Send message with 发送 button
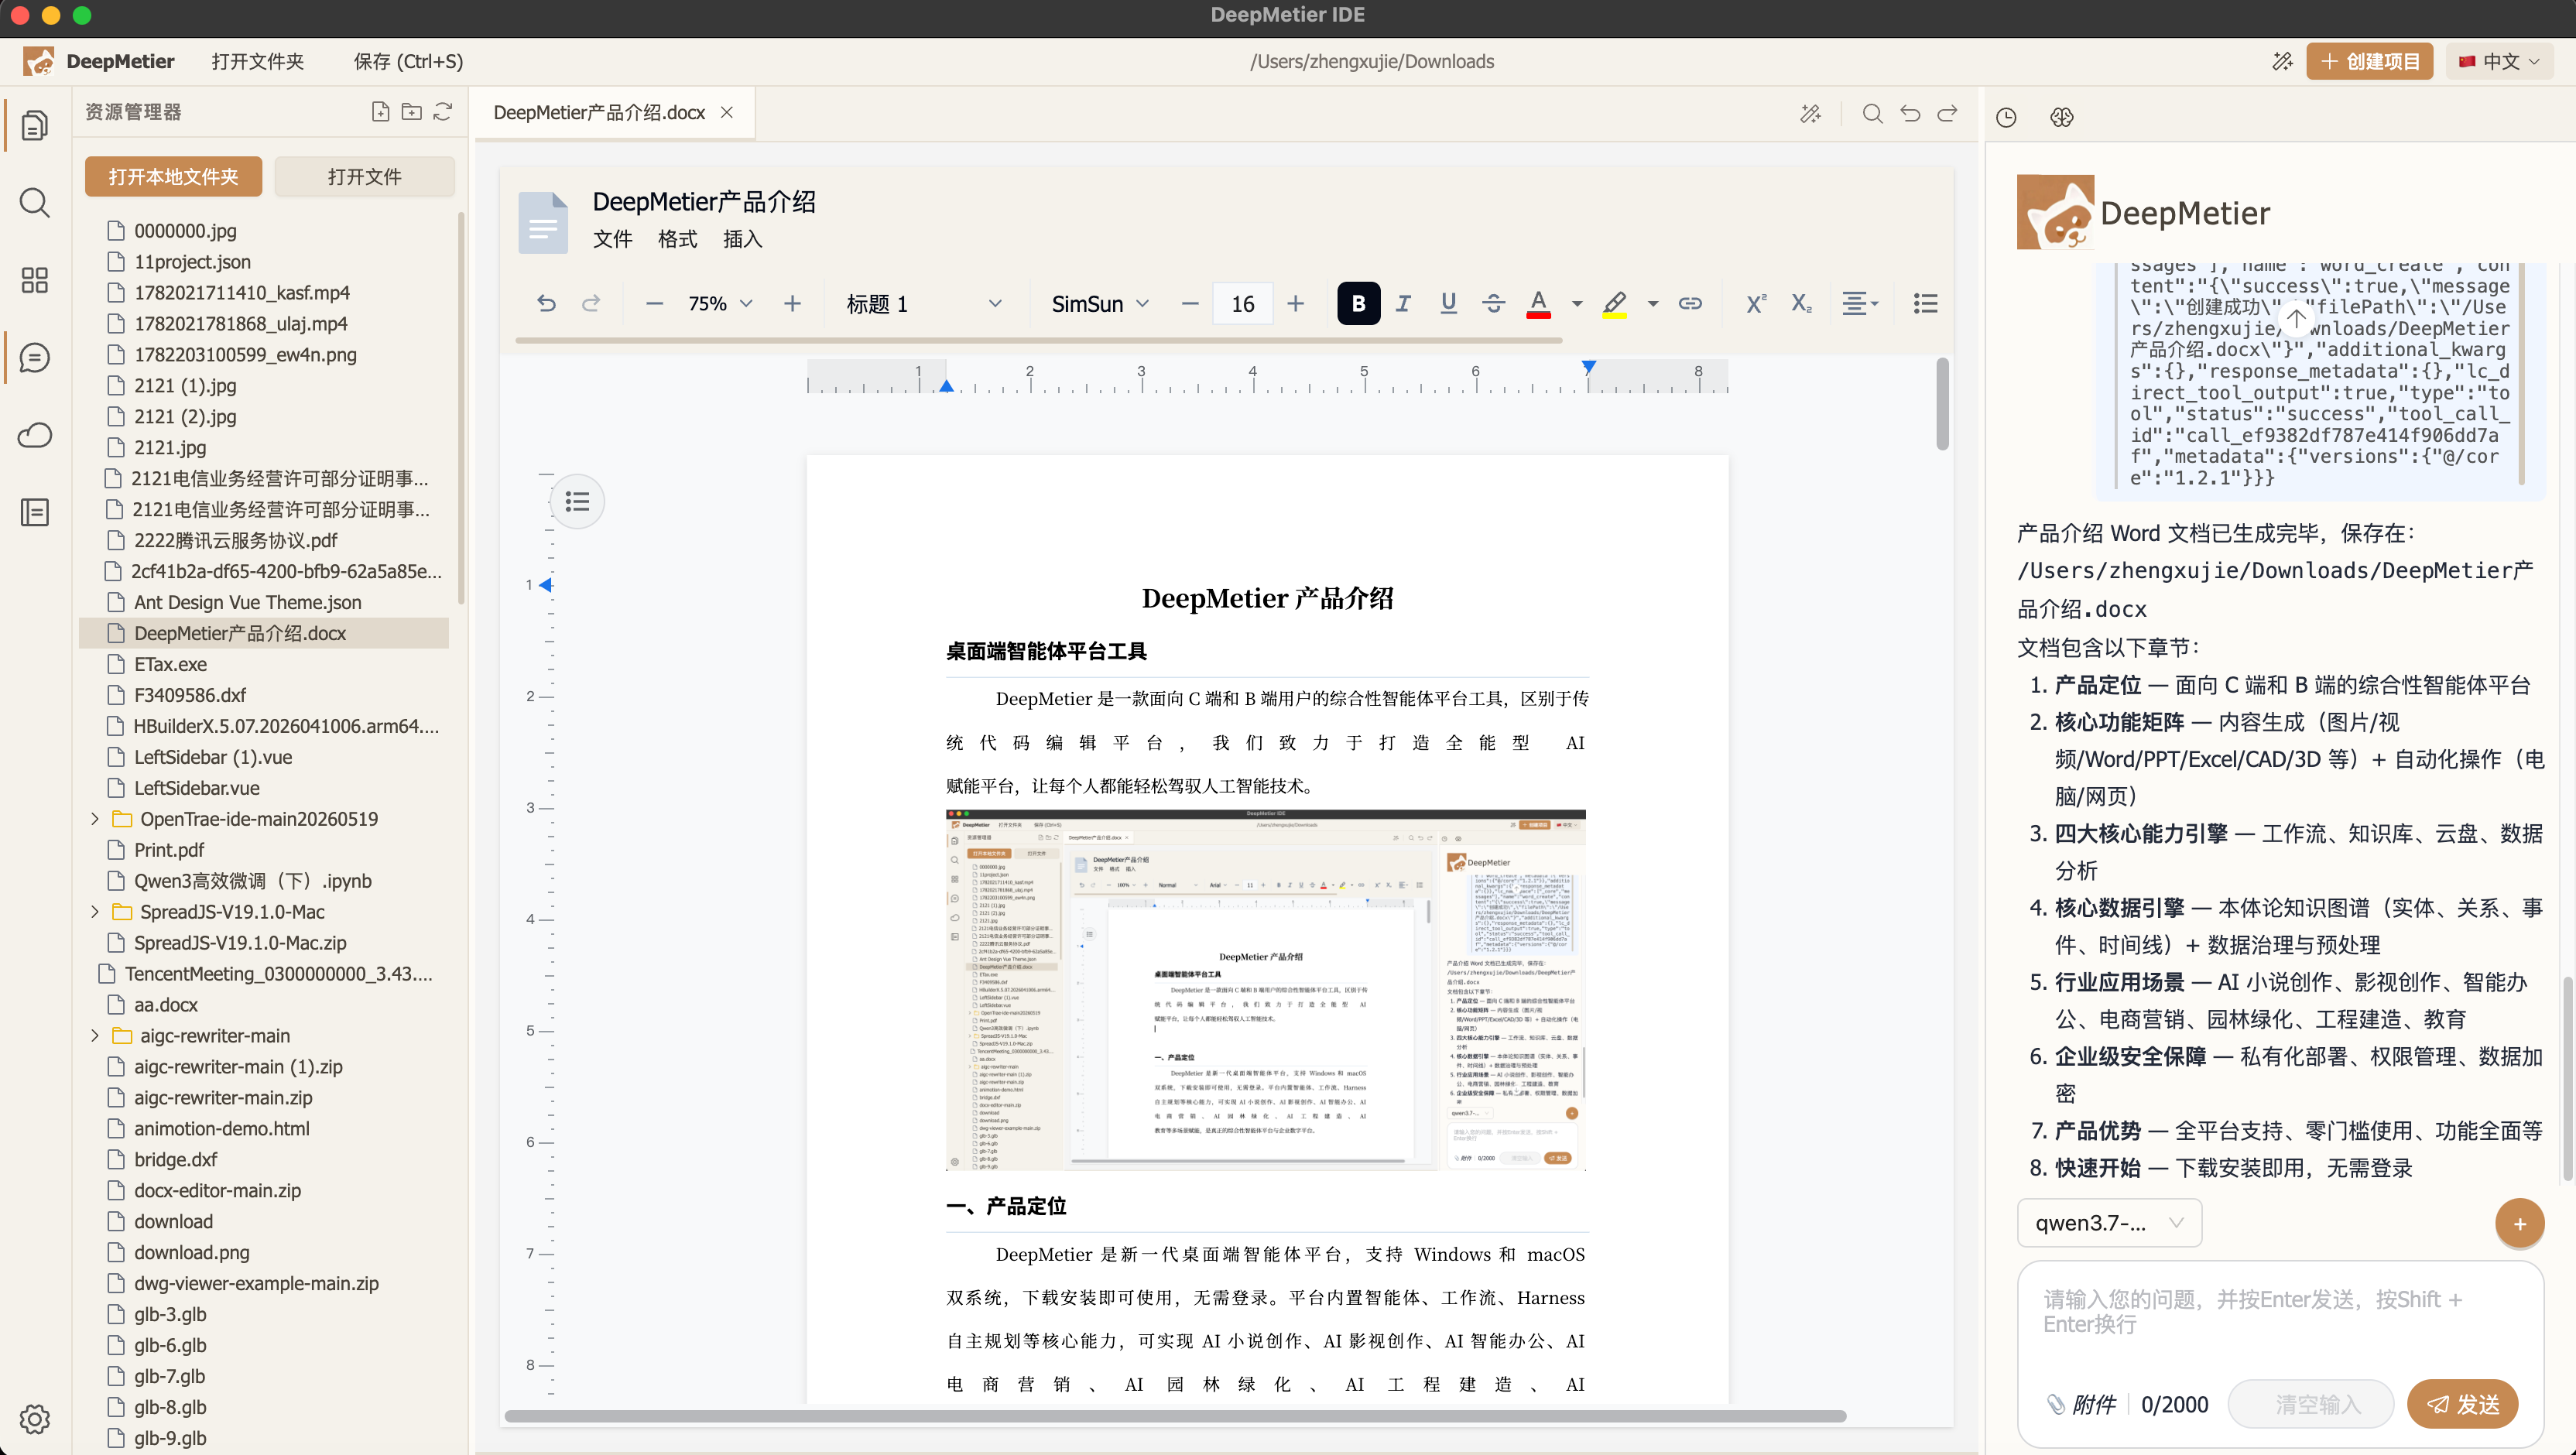Viewport: 2576px width, 1455px height. pyautogui.click(x=2462, y=1404)
